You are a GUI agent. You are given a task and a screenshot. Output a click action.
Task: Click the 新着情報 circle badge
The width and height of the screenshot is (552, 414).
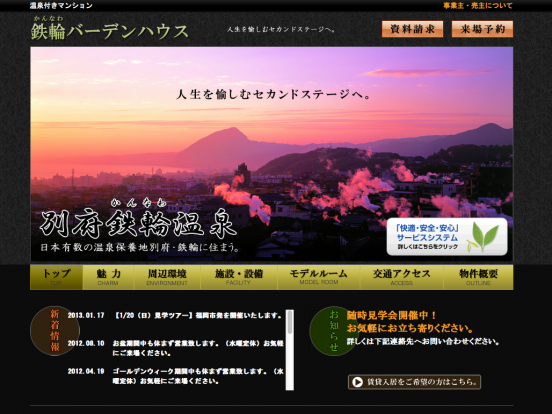tap(55, 331)
